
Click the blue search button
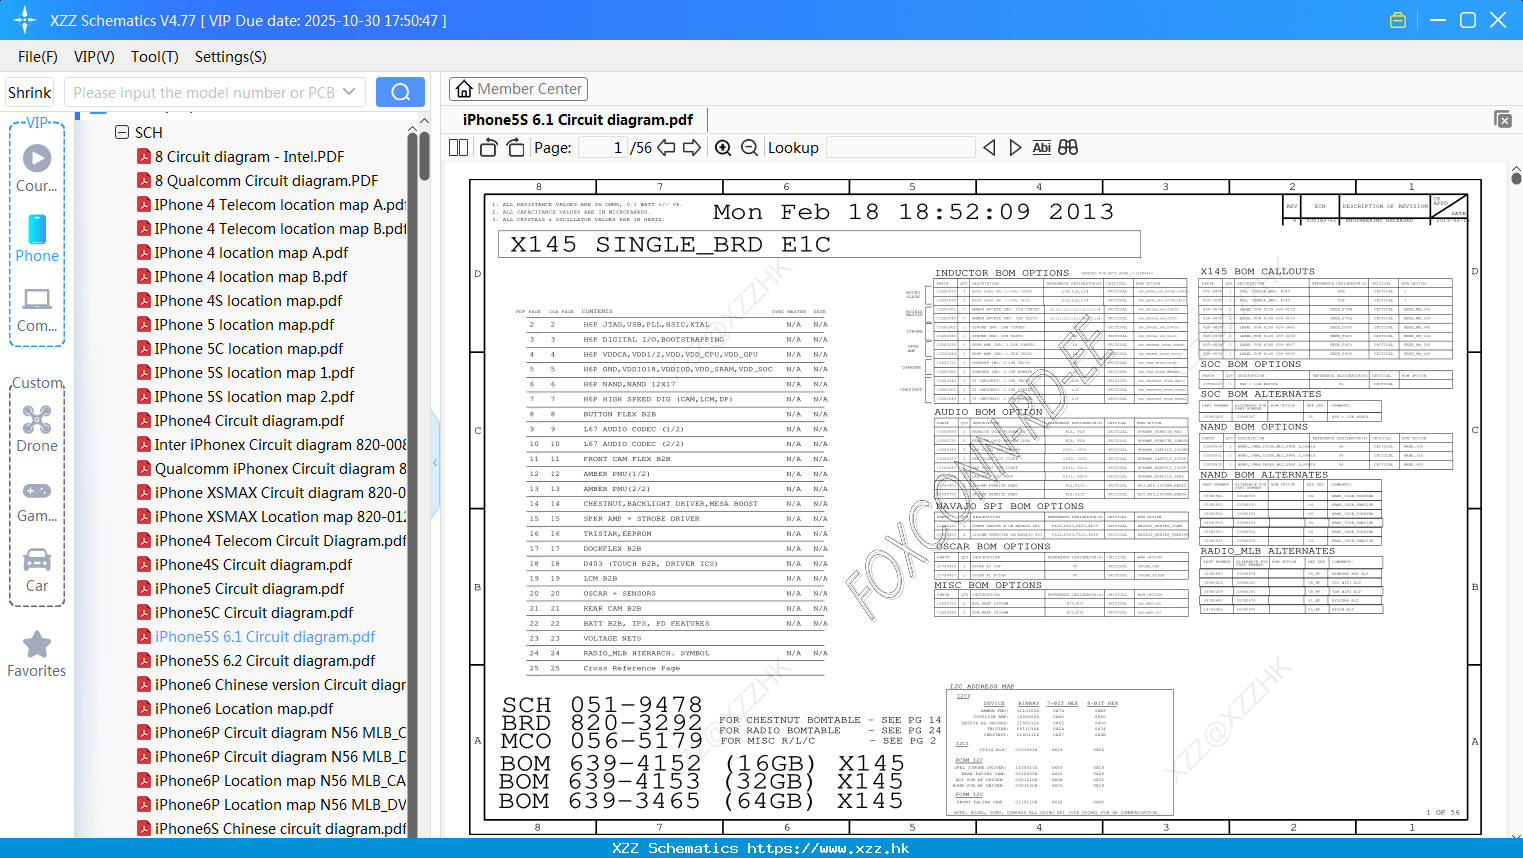400,92
